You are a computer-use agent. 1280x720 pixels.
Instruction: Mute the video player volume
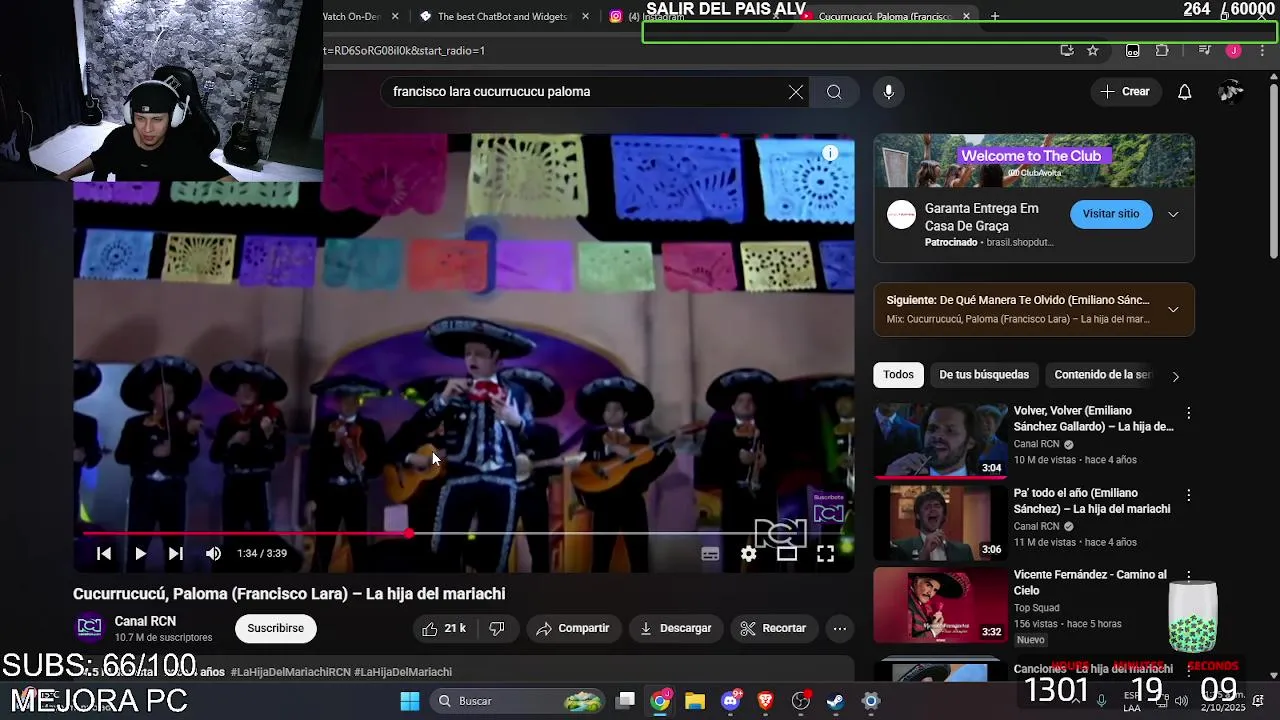click(213, 553)
